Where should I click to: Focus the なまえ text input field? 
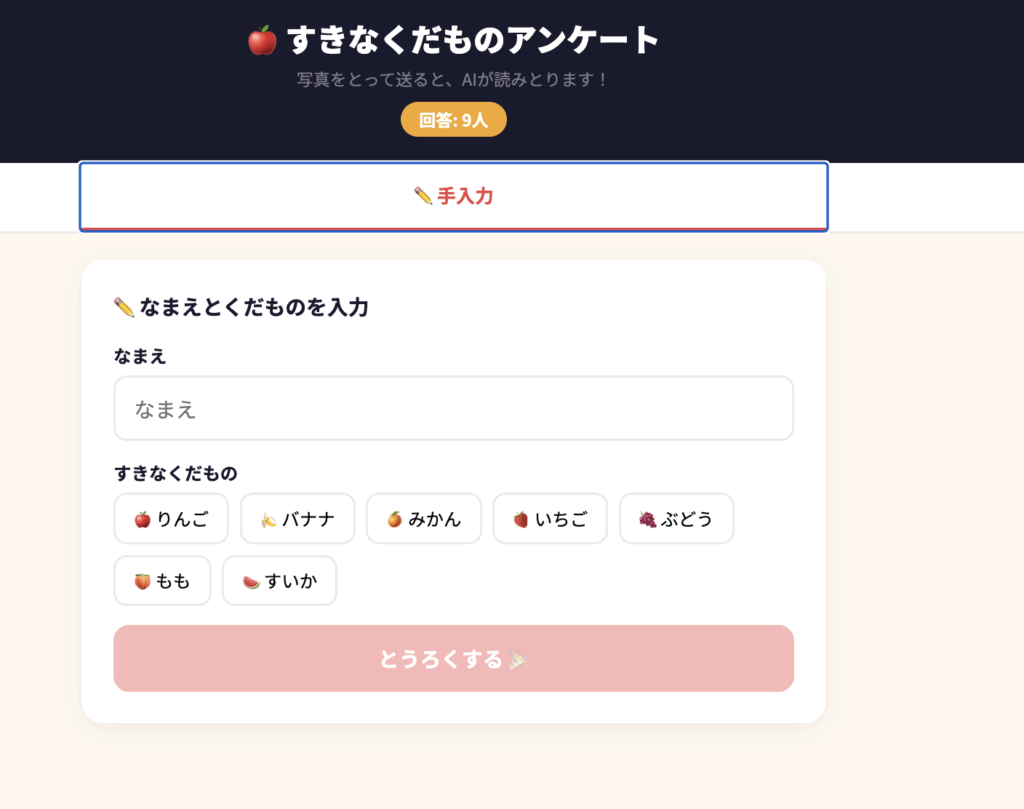point(453,408)
